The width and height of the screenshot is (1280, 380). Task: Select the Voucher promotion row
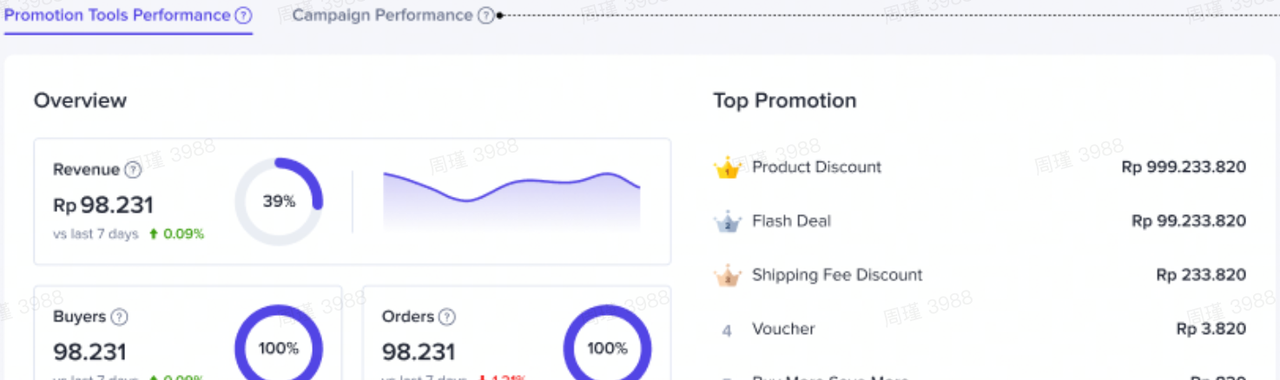(x=980, y=329)
